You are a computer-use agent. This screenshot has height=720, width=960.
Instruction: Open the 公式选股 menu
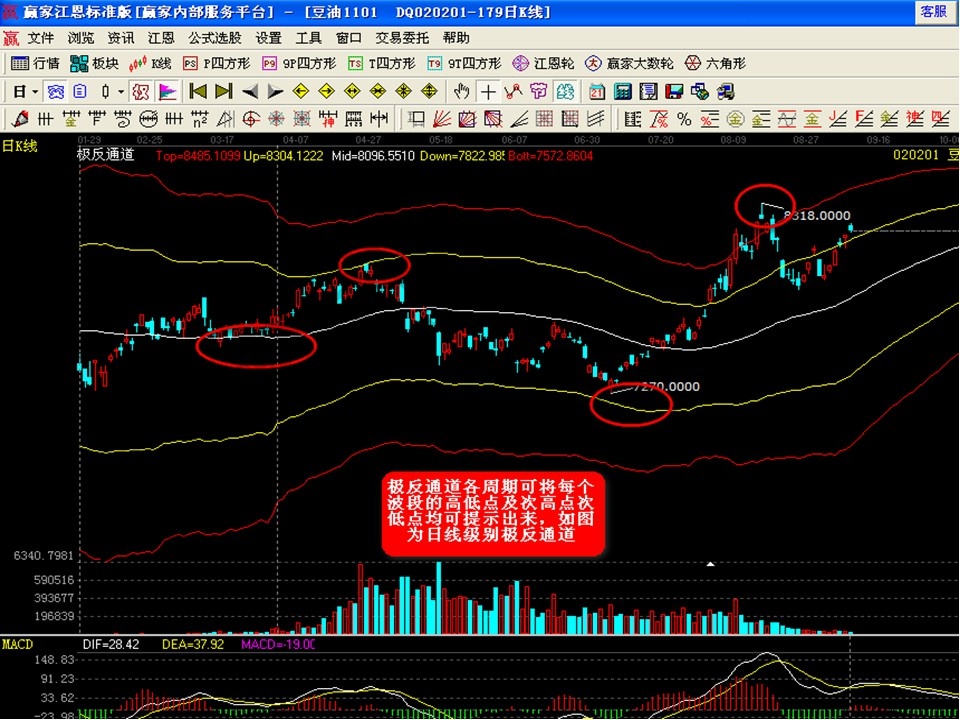tap(215, 38)
